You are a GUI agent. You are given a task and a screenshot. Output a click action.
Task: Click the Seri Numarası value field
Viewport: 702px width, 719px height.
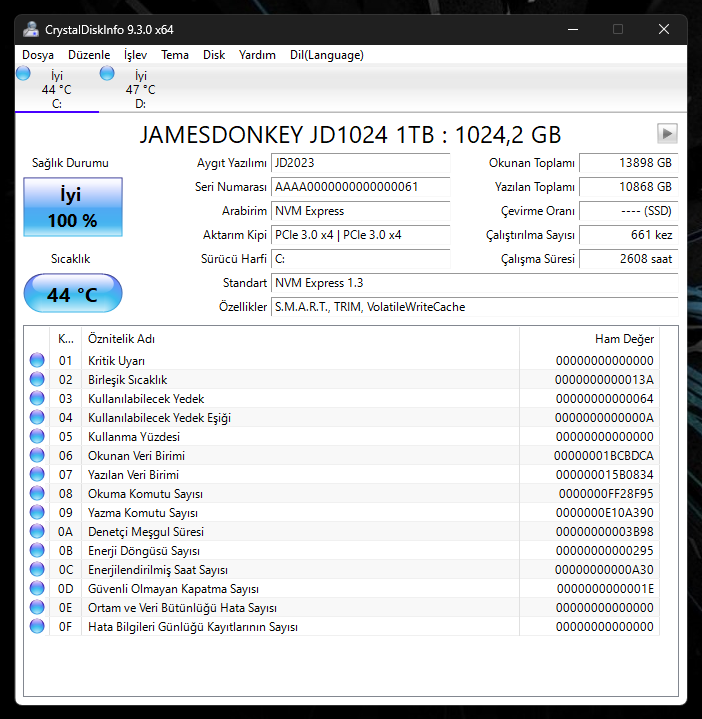pos(361,187)
